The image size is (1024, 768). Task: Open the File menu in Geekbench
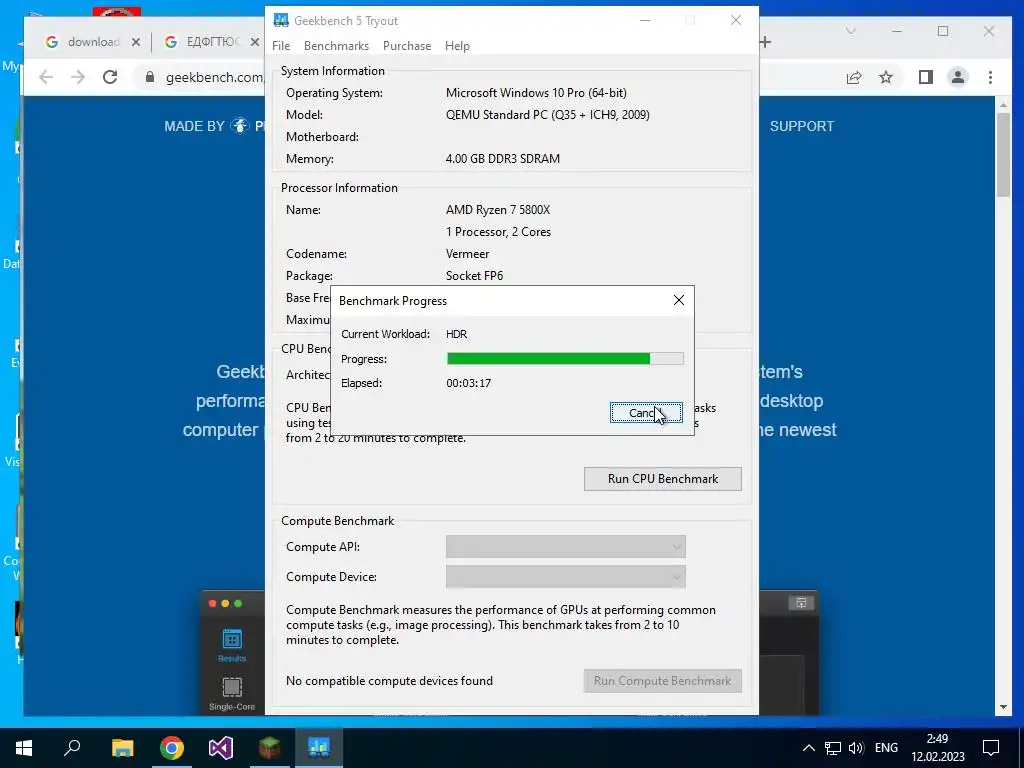tap(281, 46)
